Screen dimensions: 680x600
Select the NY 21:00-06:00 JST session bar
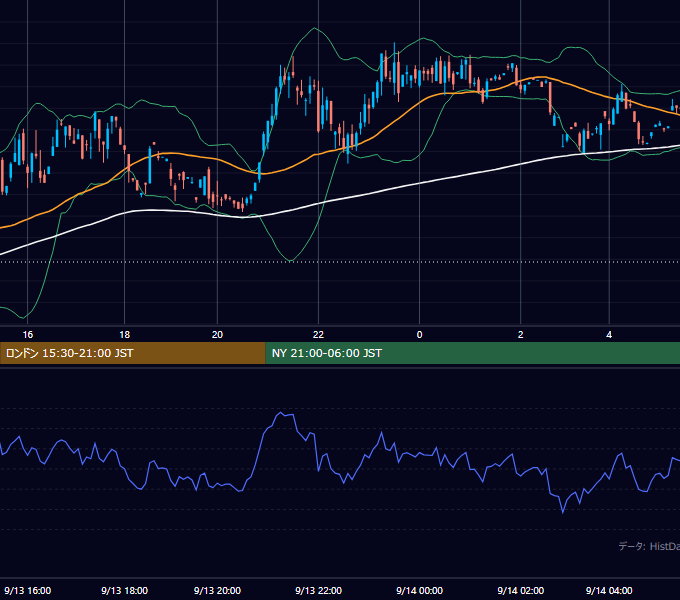tap(473, 353)
